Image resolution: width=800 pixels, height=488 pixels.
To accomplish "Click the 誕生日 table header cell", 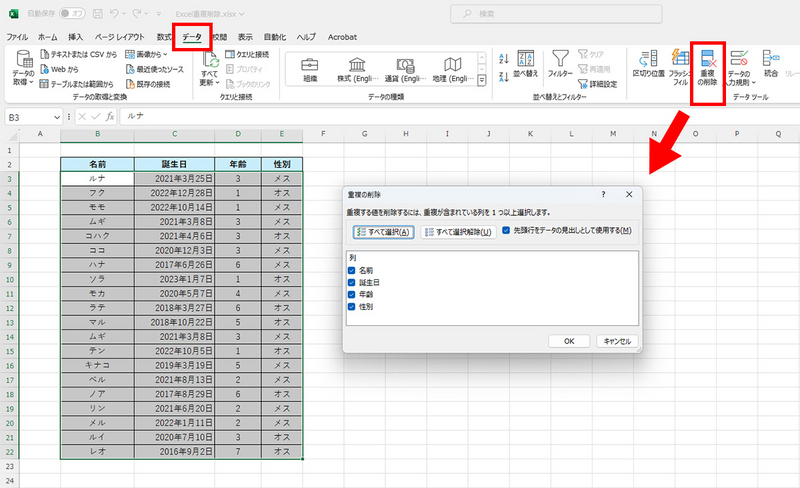I will tap(174, 164).
